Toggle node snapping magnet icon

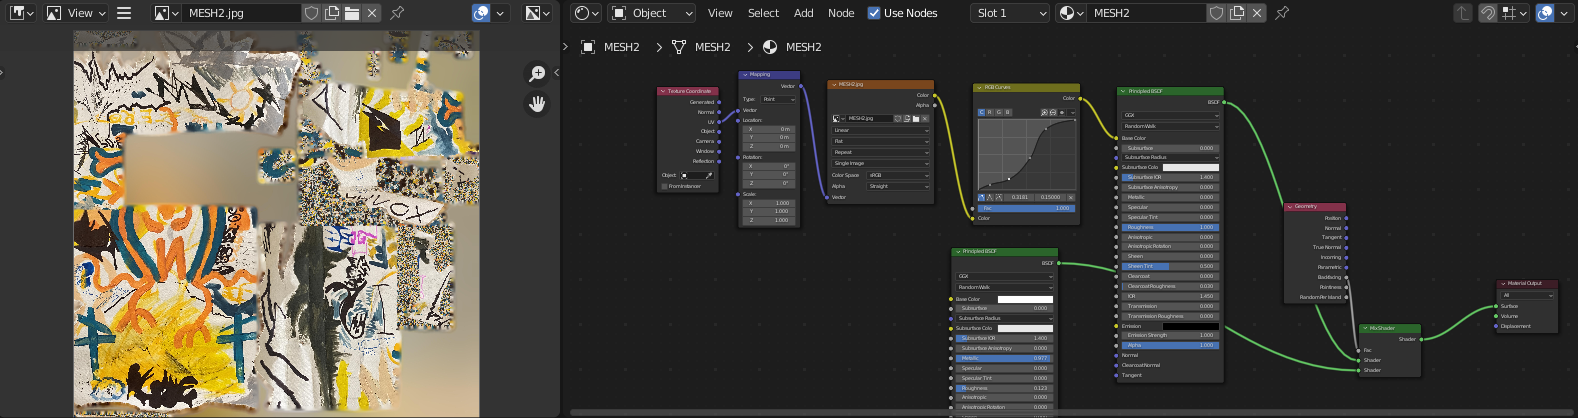1488,13
